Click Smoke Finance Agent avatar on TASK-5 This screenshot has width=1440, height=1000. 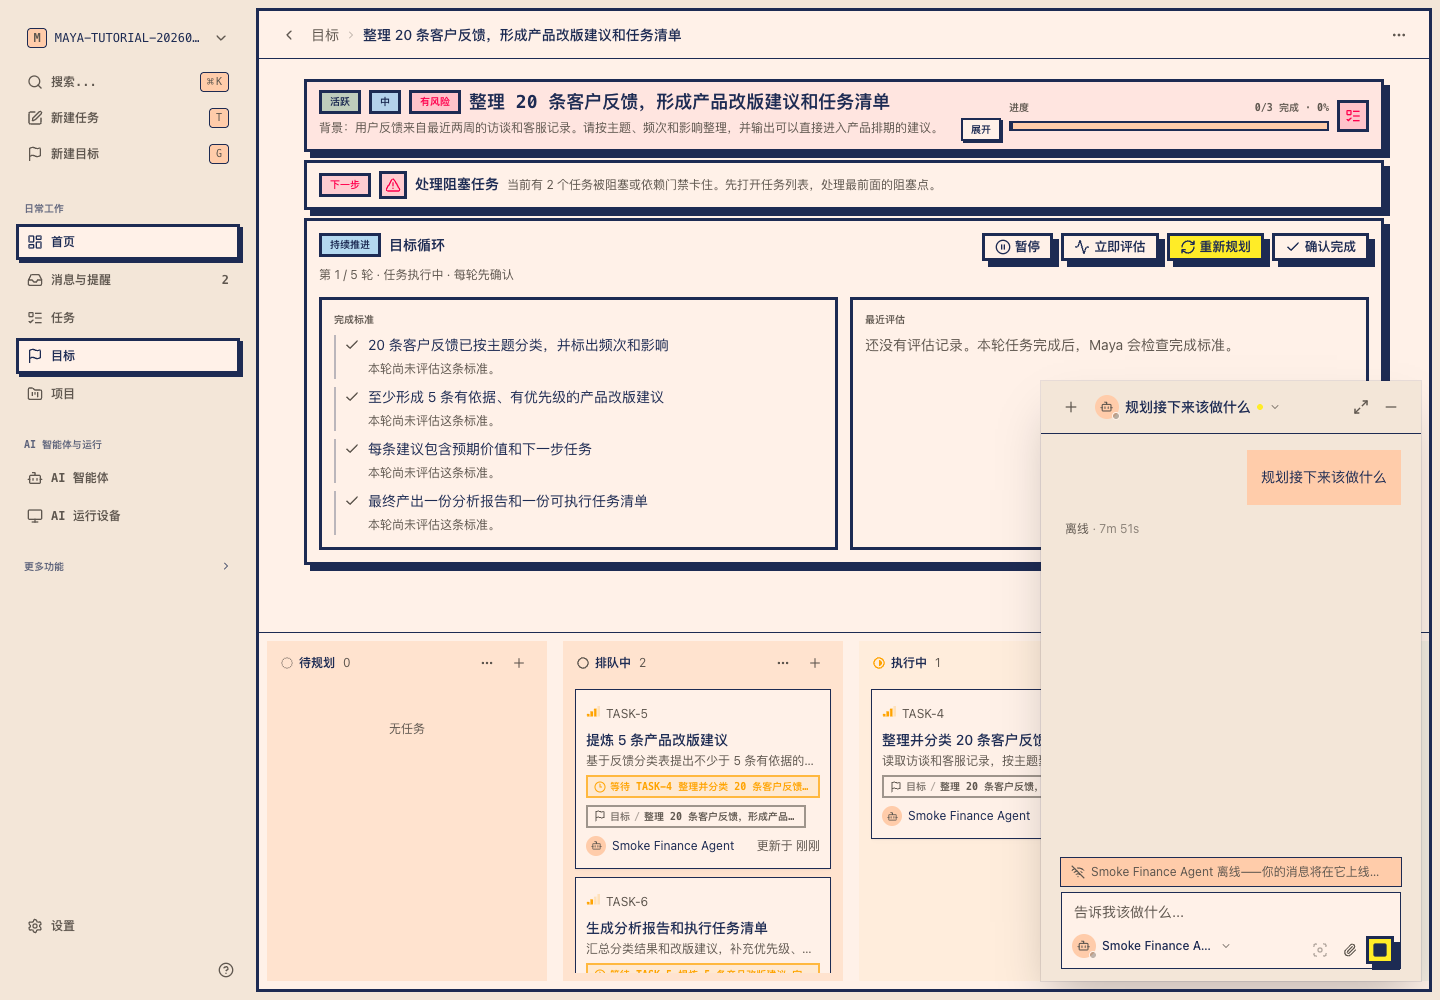pyautogui.click(x=596, y=846)
